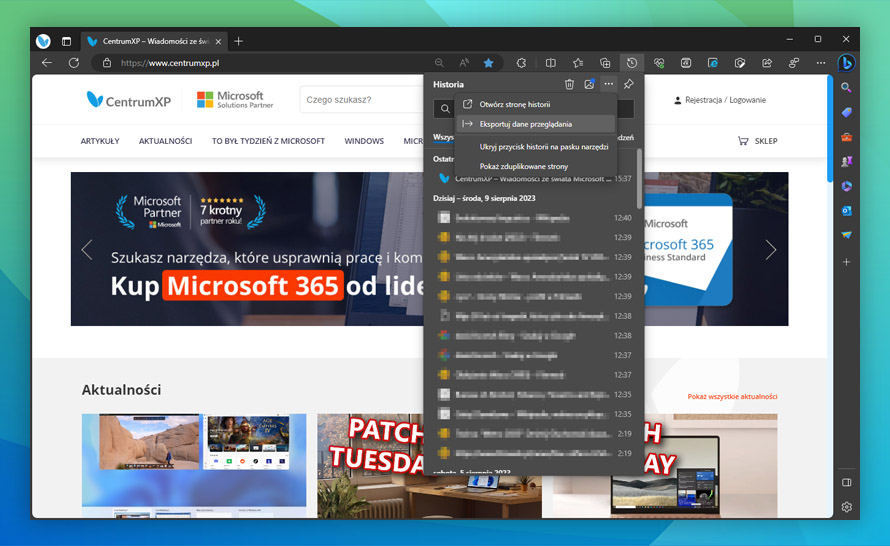Open 'Rejestracja / Logowanie' link
The image size is (890, 546).
tap(720, 100)
